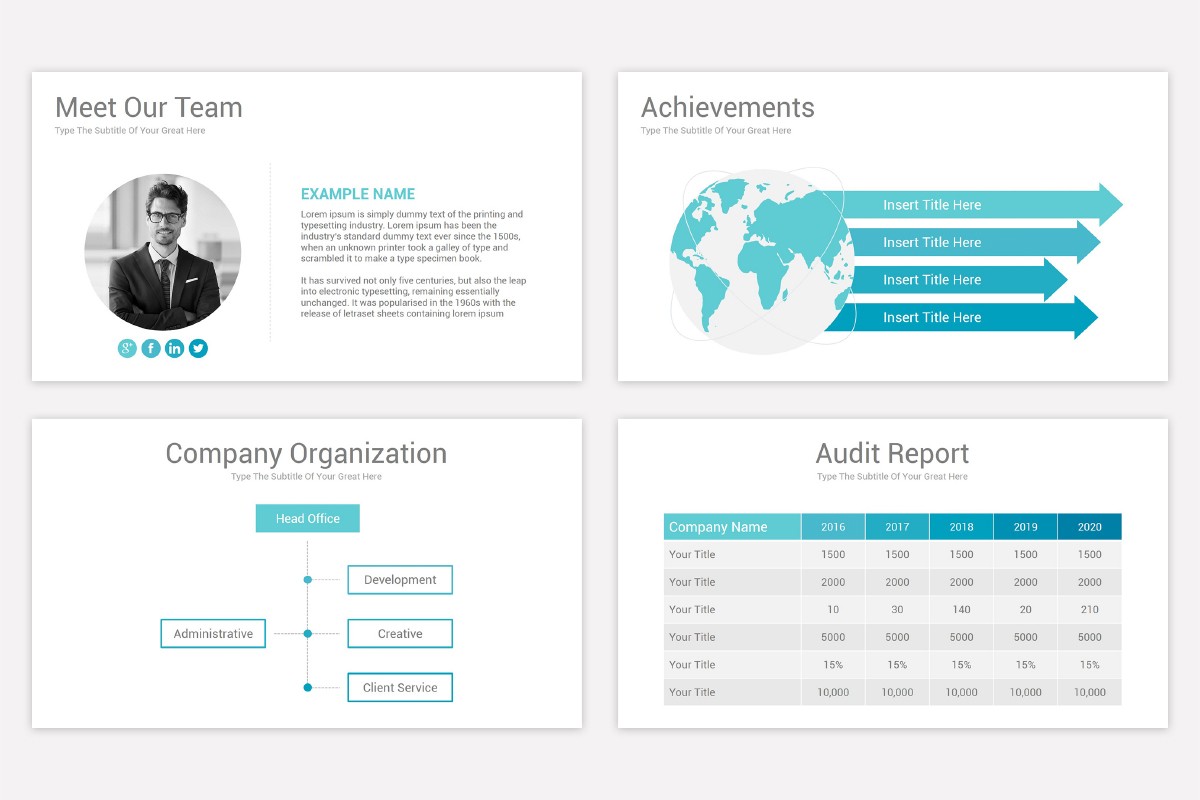The height and width of the screenshot is (800, 1200).
Task: Select the Client Service node
Action: point(400,687)
